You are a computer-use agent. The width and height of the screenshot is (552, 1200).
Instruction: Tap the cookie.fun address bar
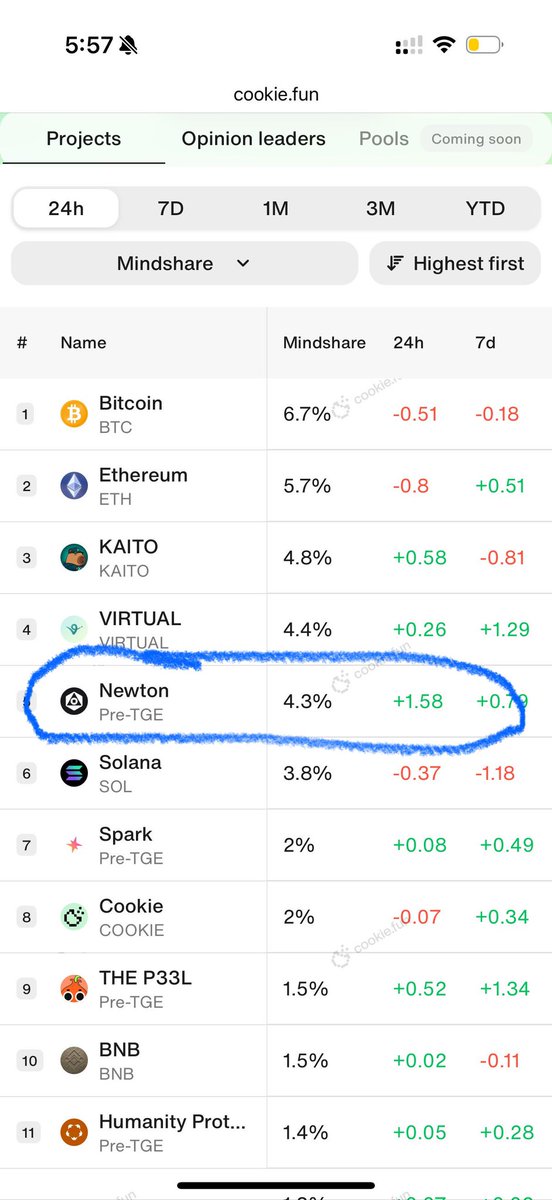276,93
